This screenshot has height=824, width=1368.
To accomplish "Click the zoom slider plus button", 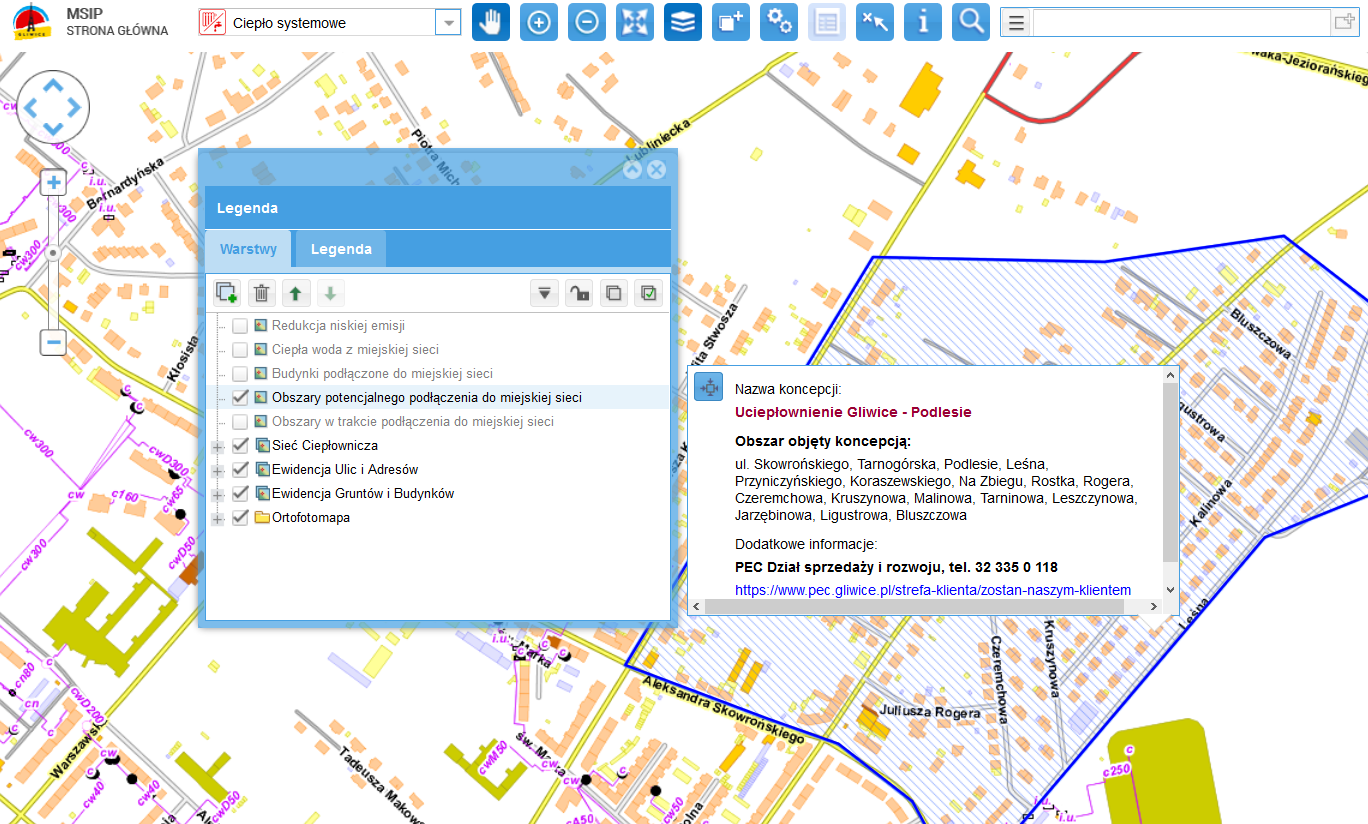I will point(53,182).
